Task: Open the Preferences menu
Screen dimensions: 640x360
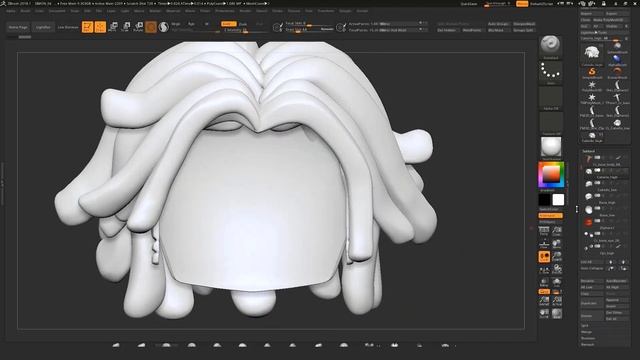Action: [x=225, y=11]
